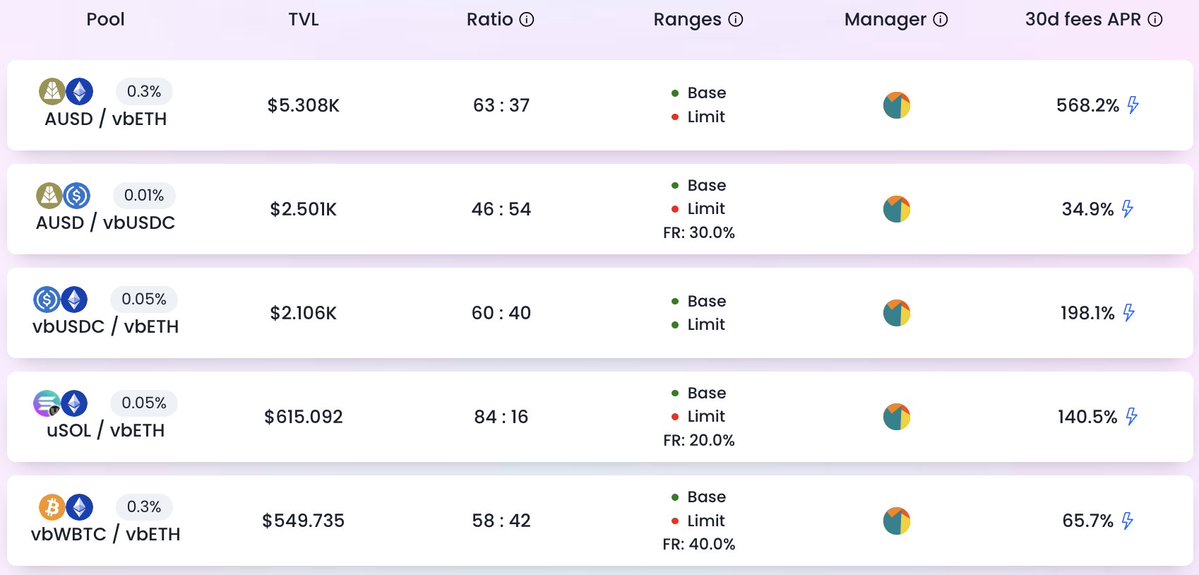Open the vbUSDC / vbETH pool row
This screenshot has height=575, width=1199.
[x=105, y=327]
